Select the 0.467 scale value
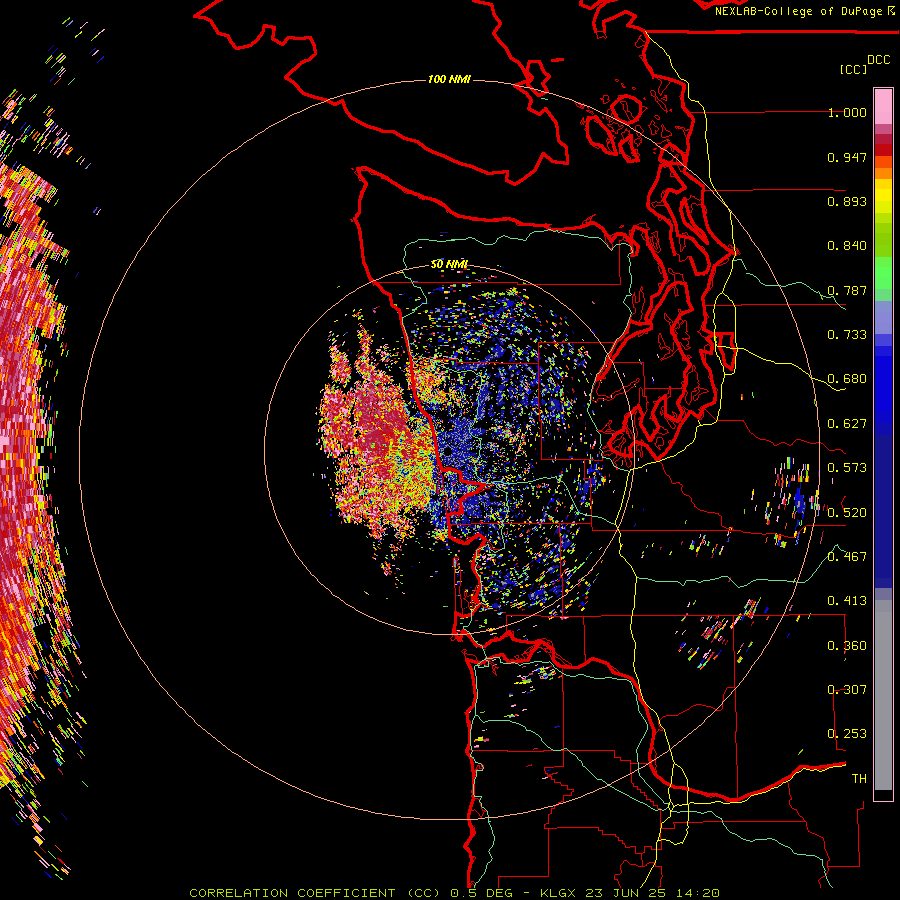900x900 pixels. pyautogui.click(x=847, y=557)
